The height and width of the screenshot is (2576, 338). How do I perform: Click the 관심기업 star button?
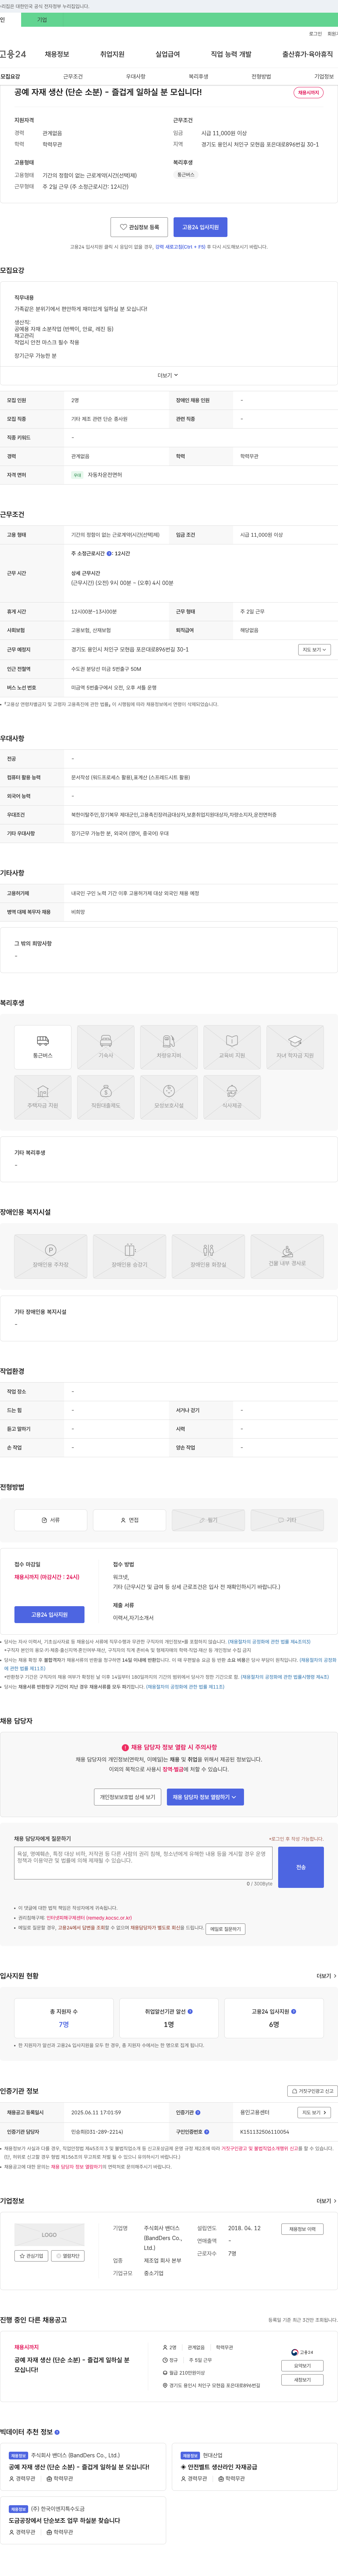pyautogui.click(x=31, y=2256)
